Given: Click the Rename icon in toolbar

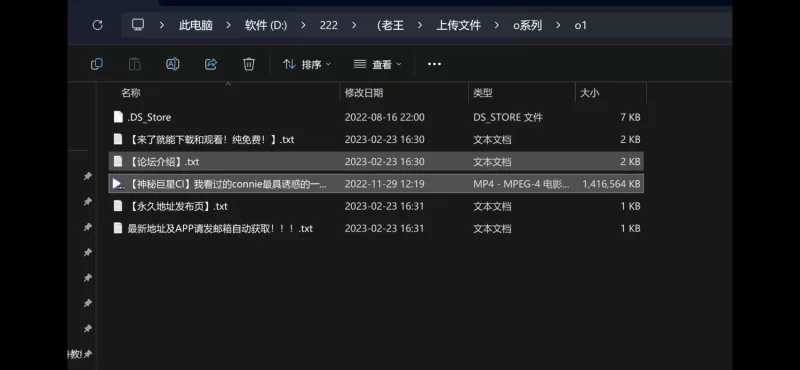Looking at the screenshot, I should click(172, 64).
